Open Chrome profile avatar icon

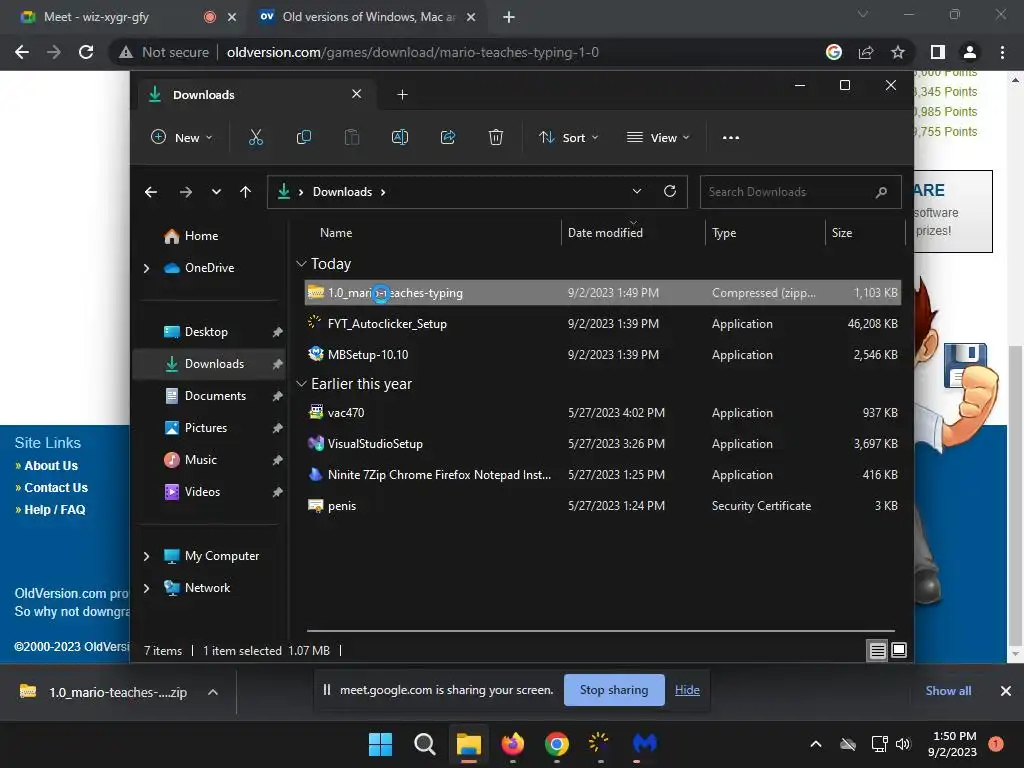tap(970, 52)
